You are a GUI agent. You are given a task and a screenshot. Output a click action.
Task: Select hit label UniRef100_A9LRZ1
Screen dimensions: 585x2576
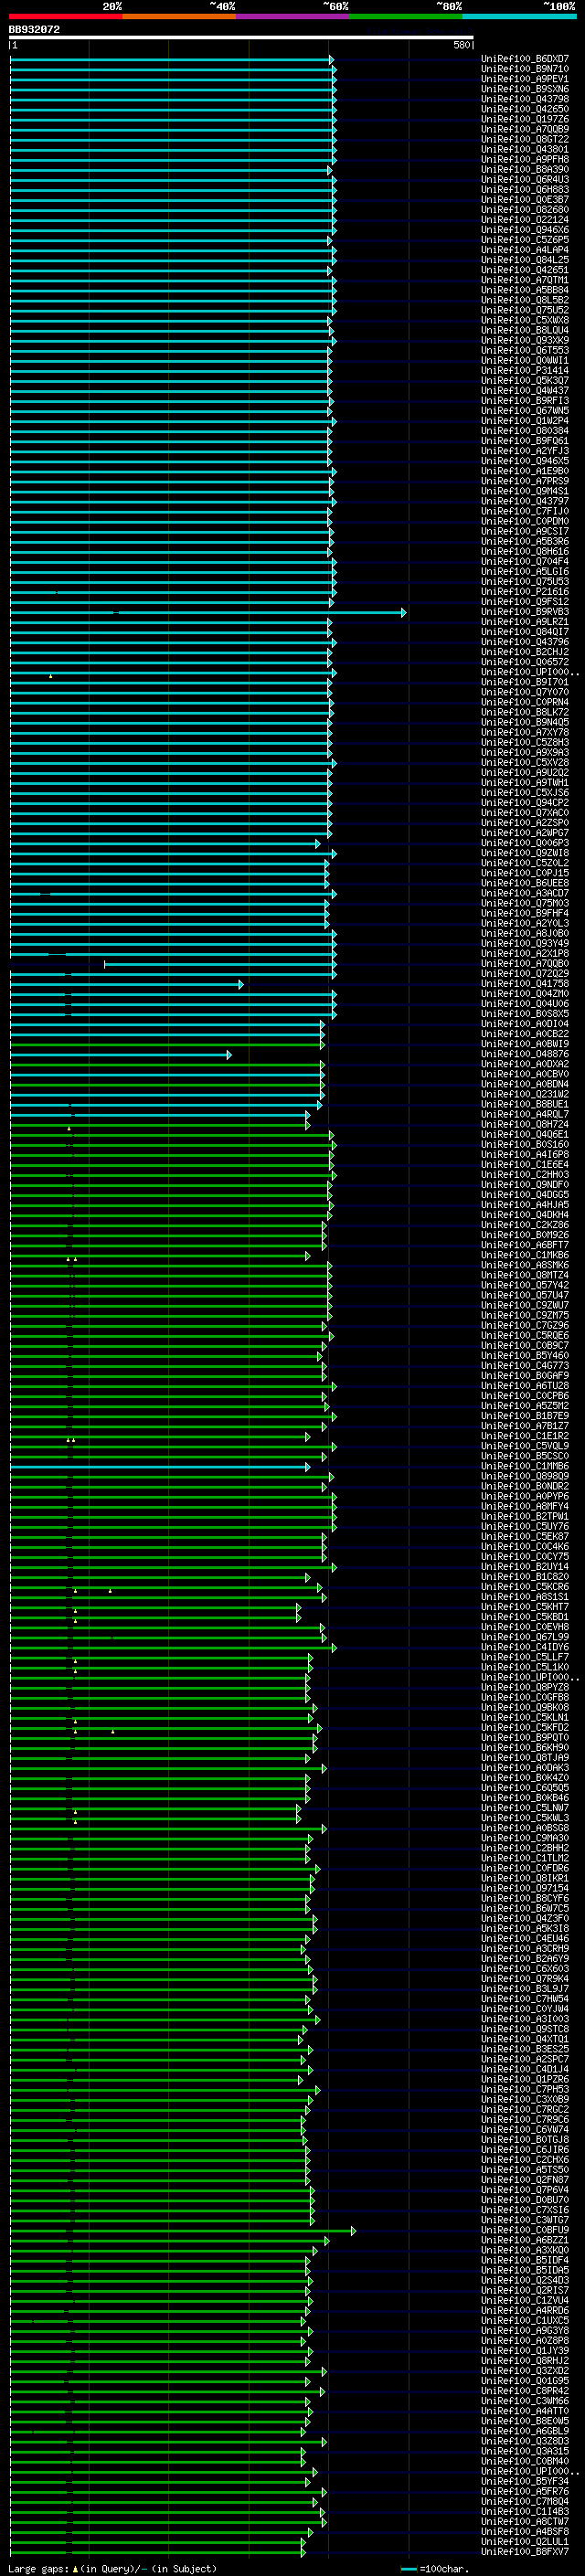tap(525, 622)
